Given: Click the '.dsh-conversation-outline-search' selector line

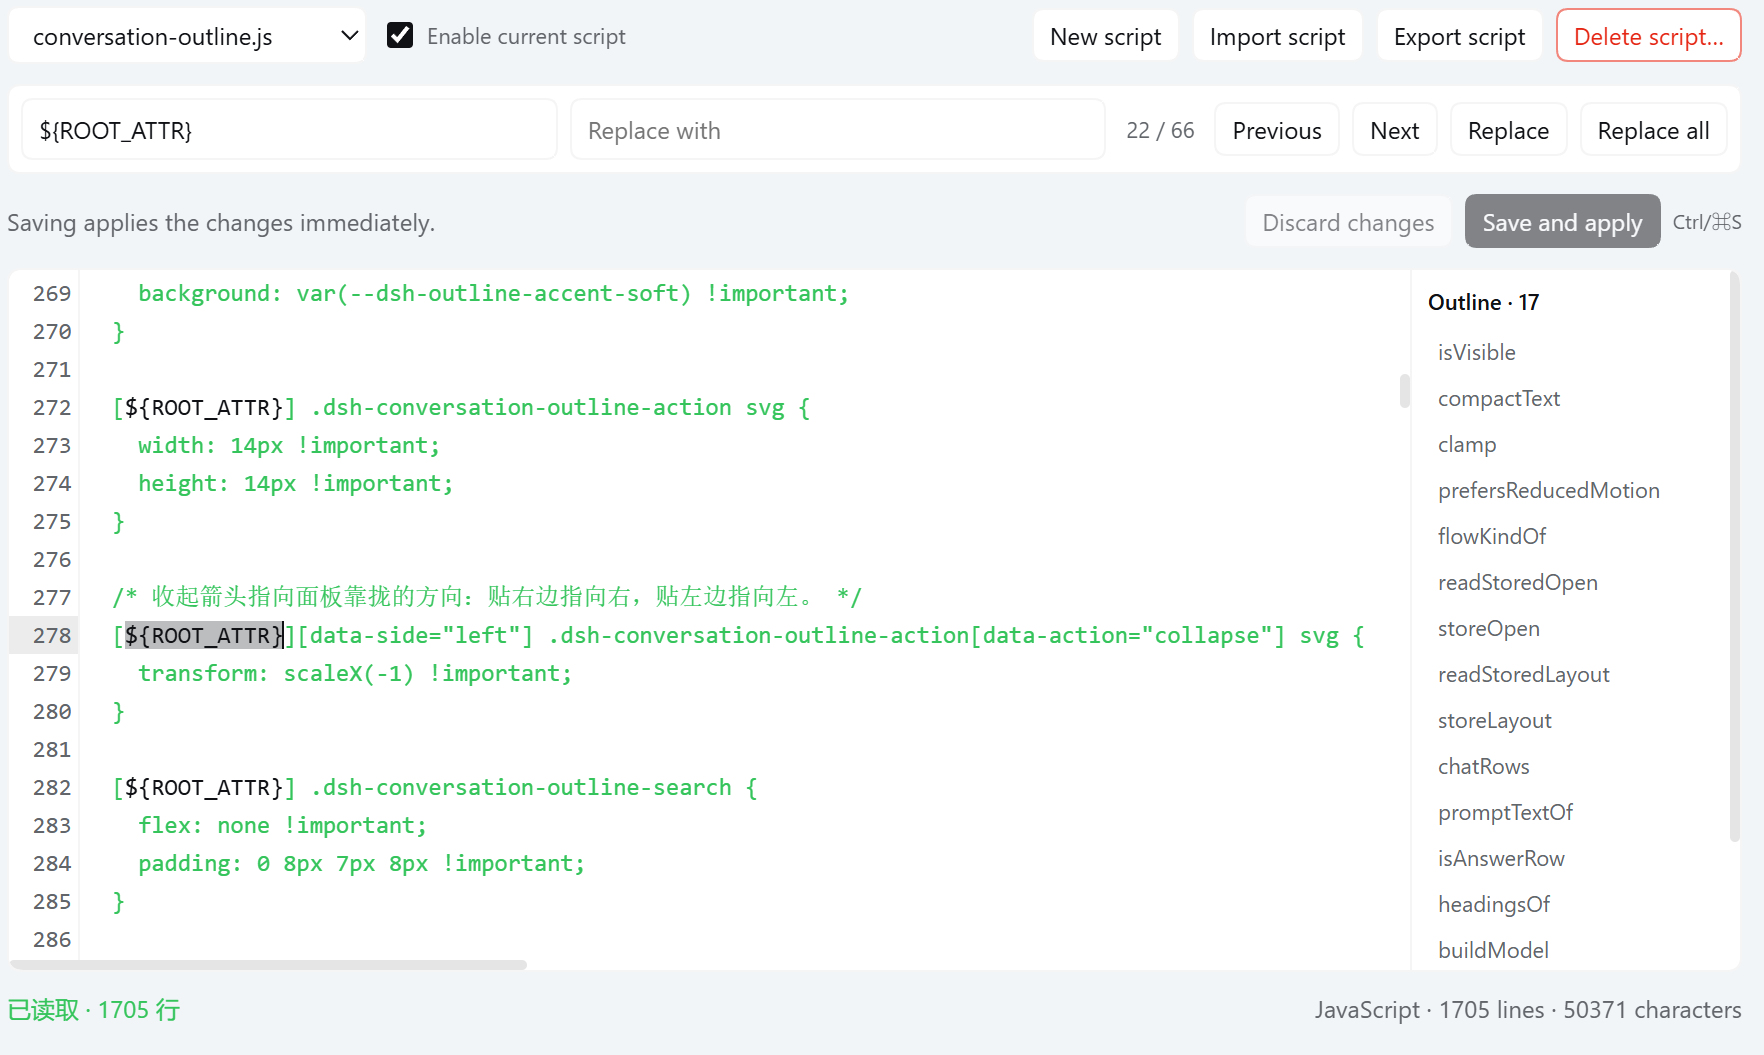Looking at the screenshot, I should click(x=435, y=787).
